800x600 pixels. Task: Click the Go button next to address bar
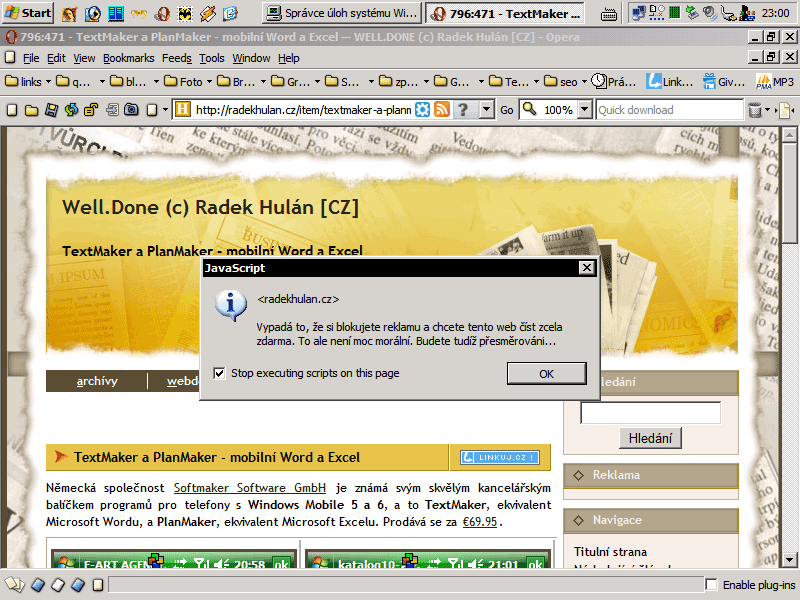tap(507, 110)
